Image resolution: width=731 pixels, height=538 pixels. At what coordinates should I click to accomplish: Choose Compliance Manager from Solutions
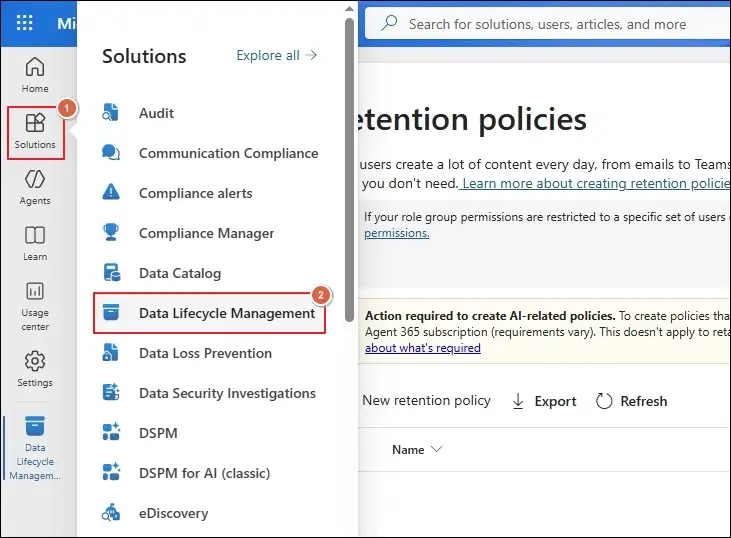point(206,234)
